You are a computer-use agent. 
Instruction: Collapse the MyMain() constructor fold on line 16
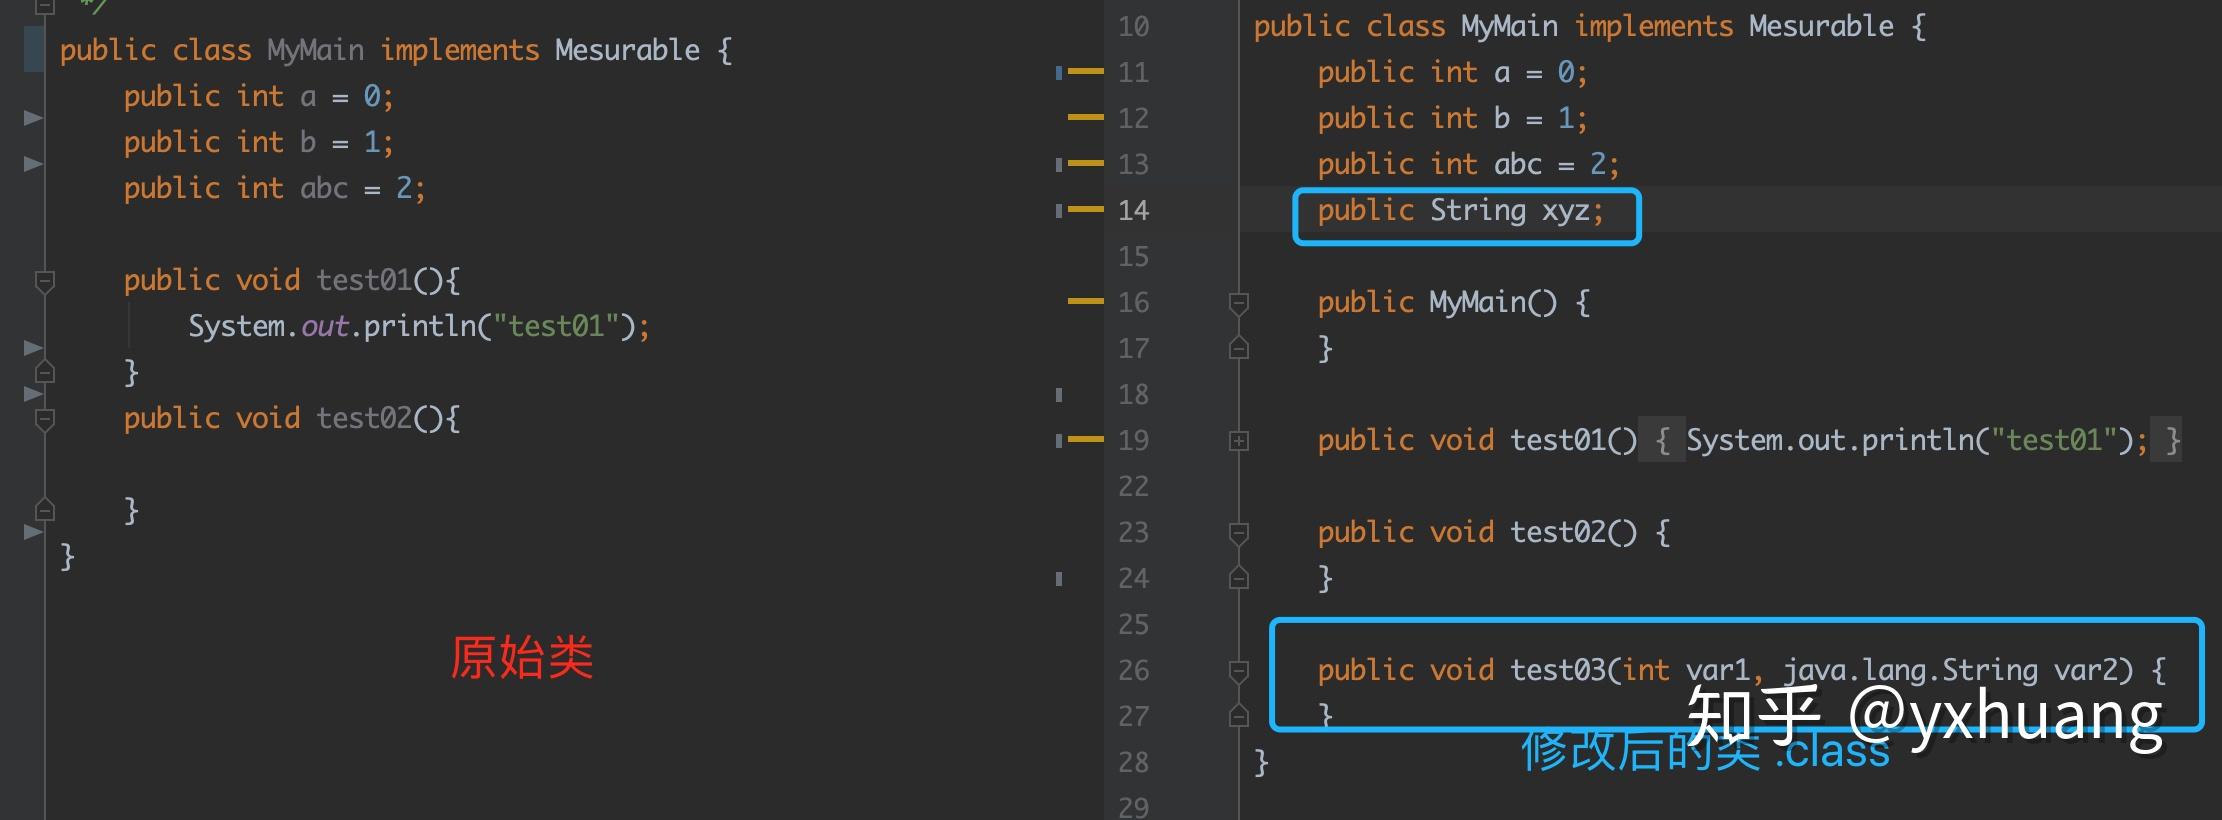click(1238, 304)
